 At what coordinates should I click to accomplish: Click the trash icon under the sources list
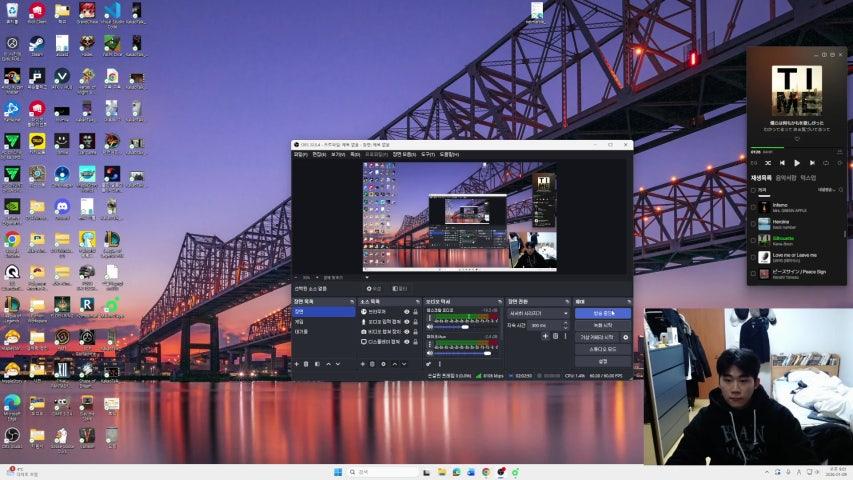coord(372,364)
